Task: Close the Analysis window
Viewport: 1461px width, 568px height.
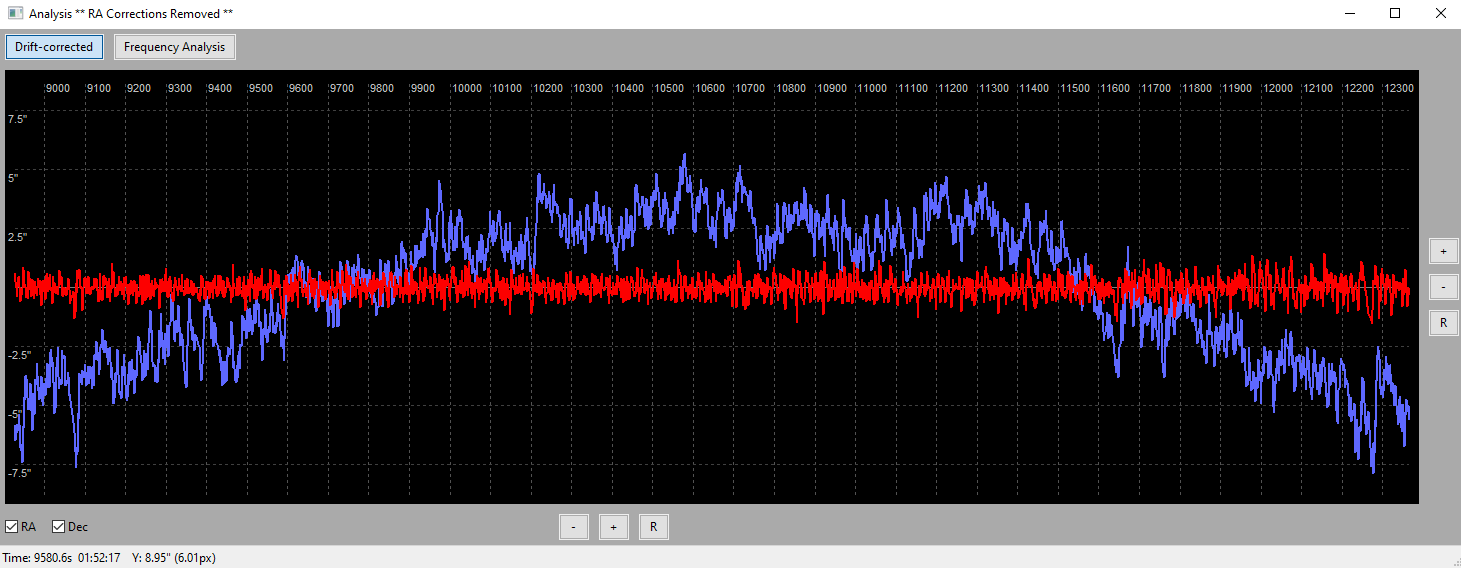Action: (1439, 14)
